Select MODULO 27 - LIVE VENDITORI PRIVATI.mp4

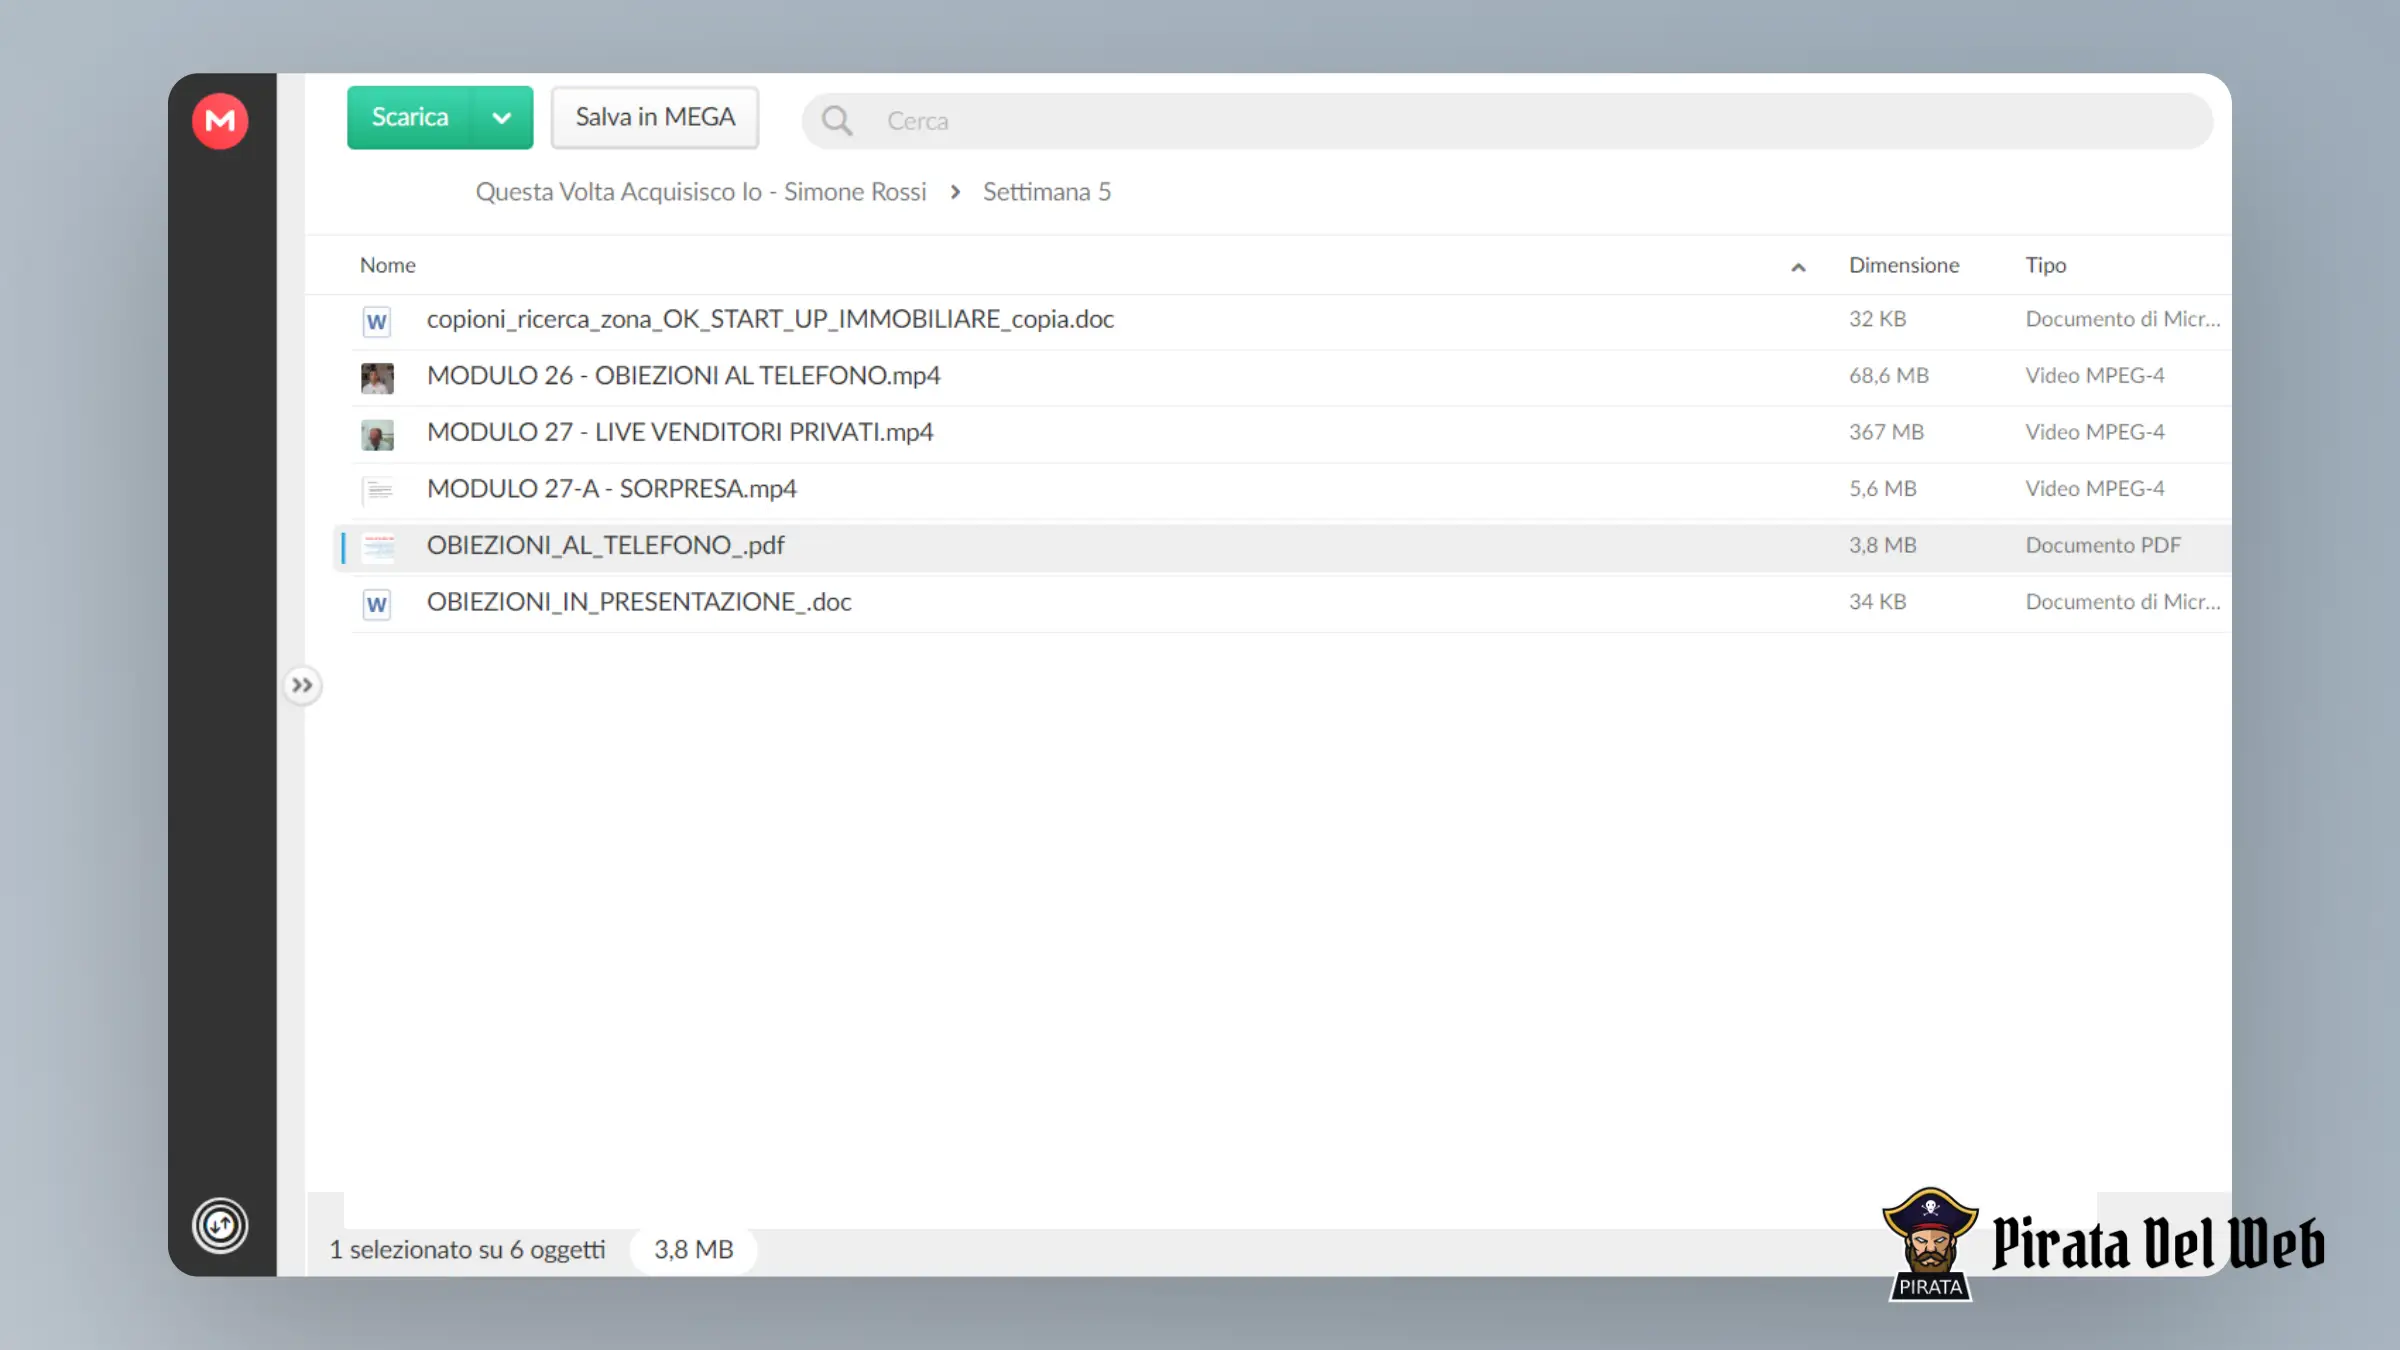click(x=680, y=432)
